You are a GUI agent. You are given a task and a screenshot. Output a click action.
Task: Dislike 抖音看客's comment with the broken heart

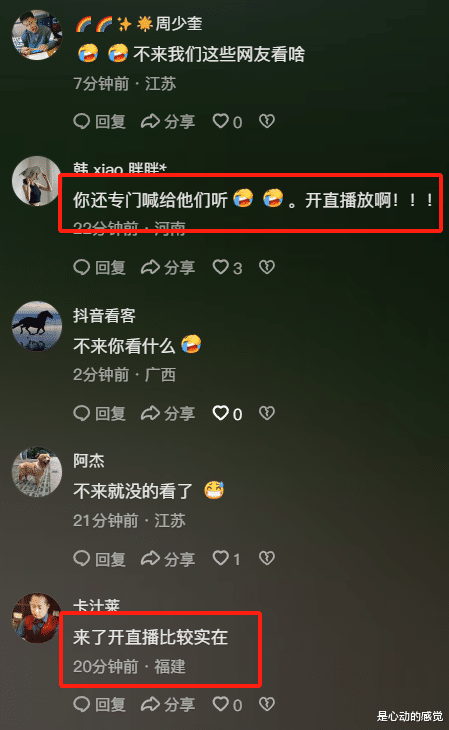point(267,412)
